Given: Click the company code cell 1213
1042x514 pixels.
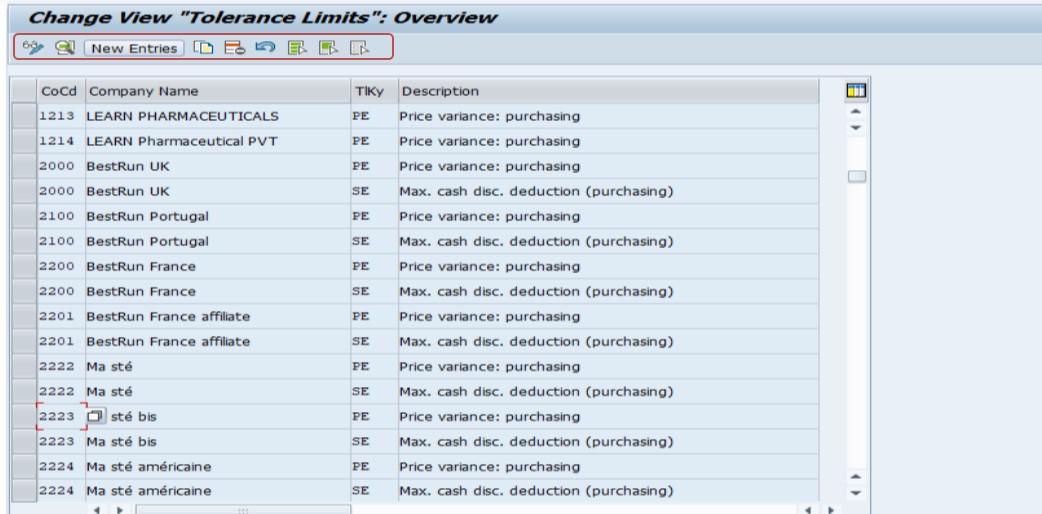Looking at the screenshot, I should click(61, 116).
